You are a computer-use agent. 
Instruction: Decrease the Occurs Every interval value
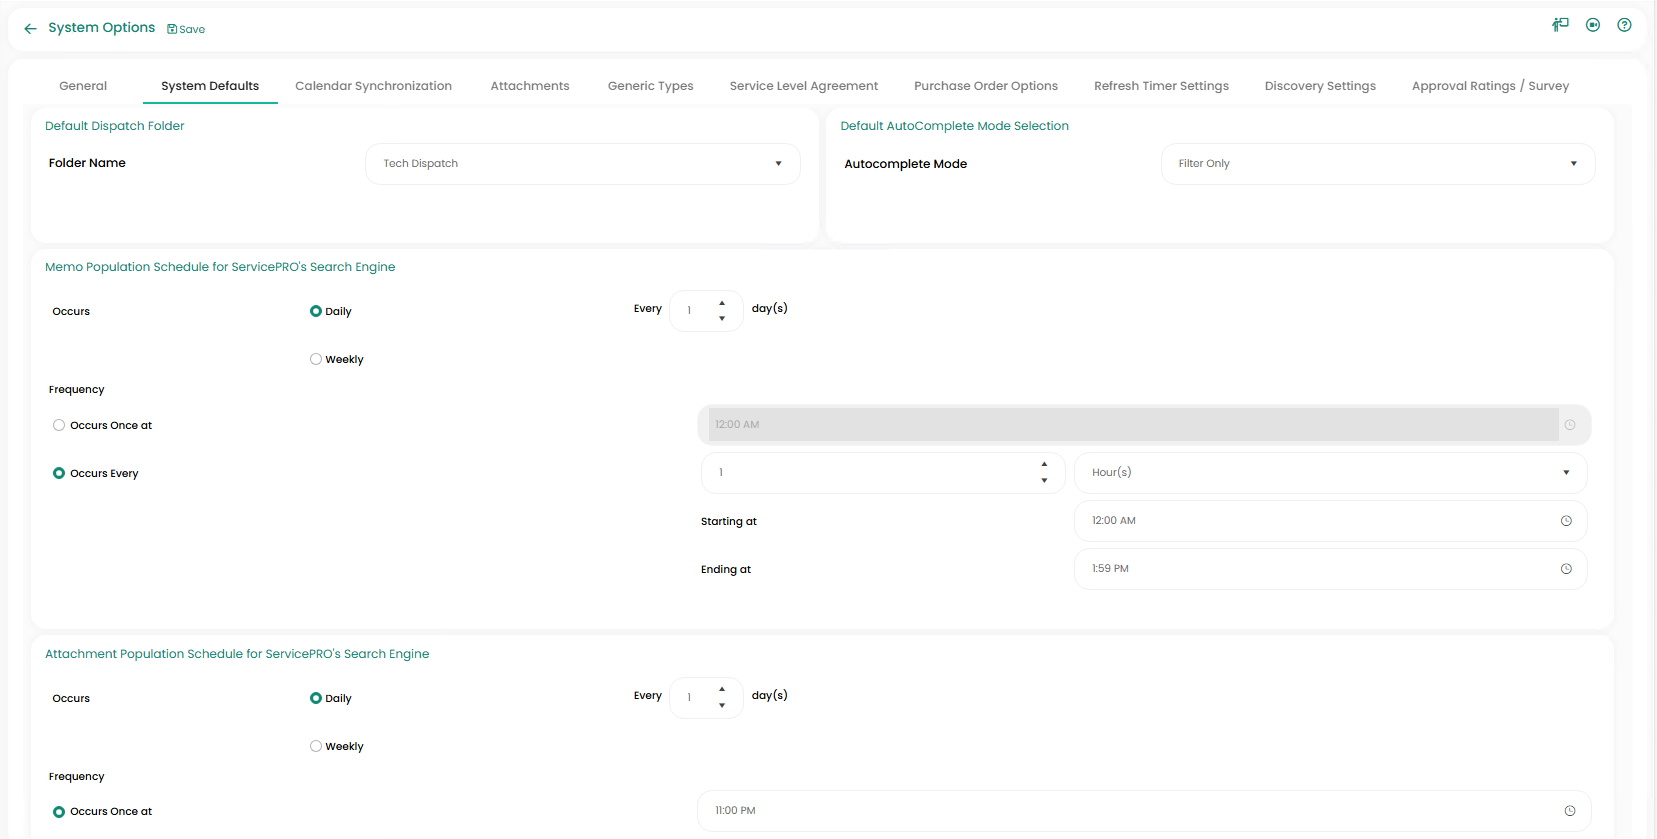coord(1044,481)
